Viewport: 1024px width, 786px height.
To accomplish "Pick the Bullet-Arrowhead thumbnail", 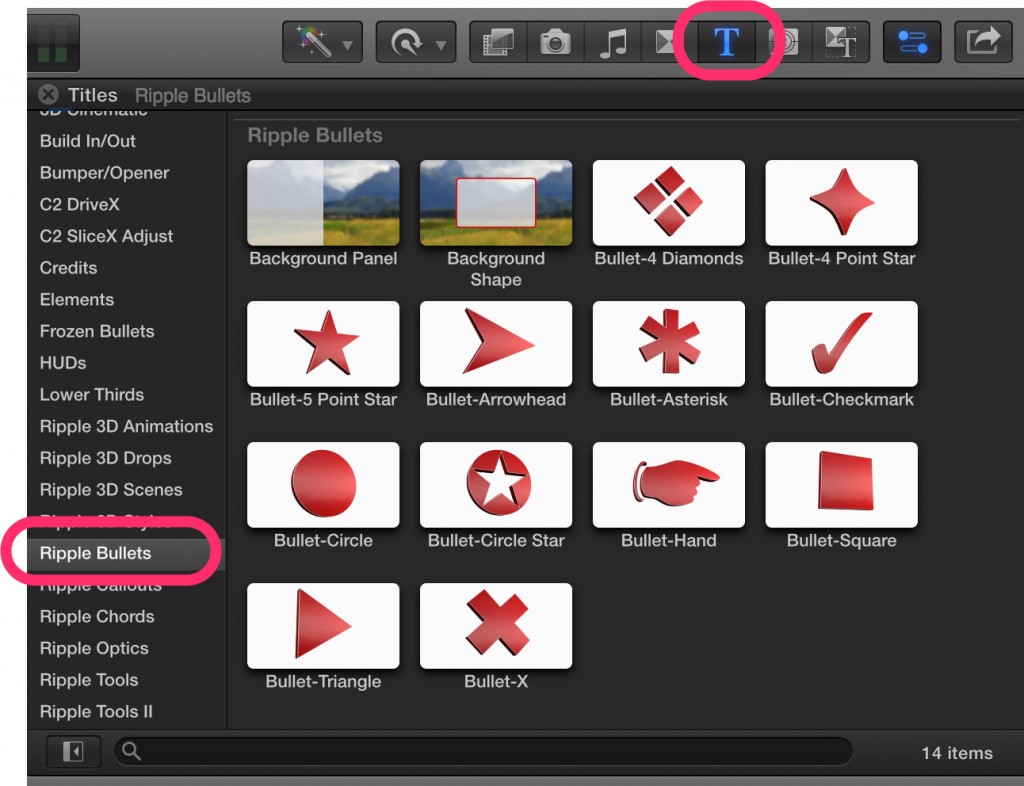I will (496, 344).
